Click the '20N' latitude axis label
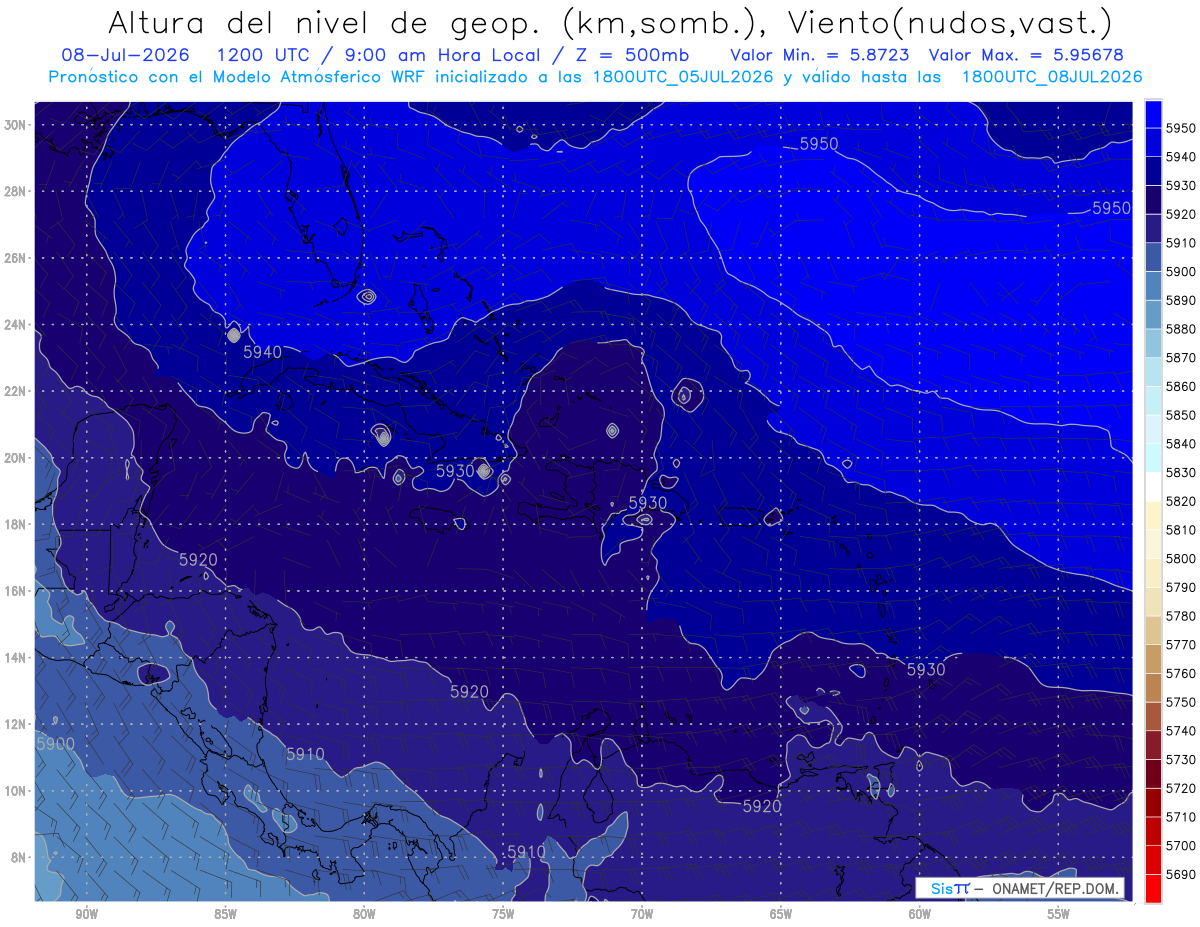 [15, 458]
